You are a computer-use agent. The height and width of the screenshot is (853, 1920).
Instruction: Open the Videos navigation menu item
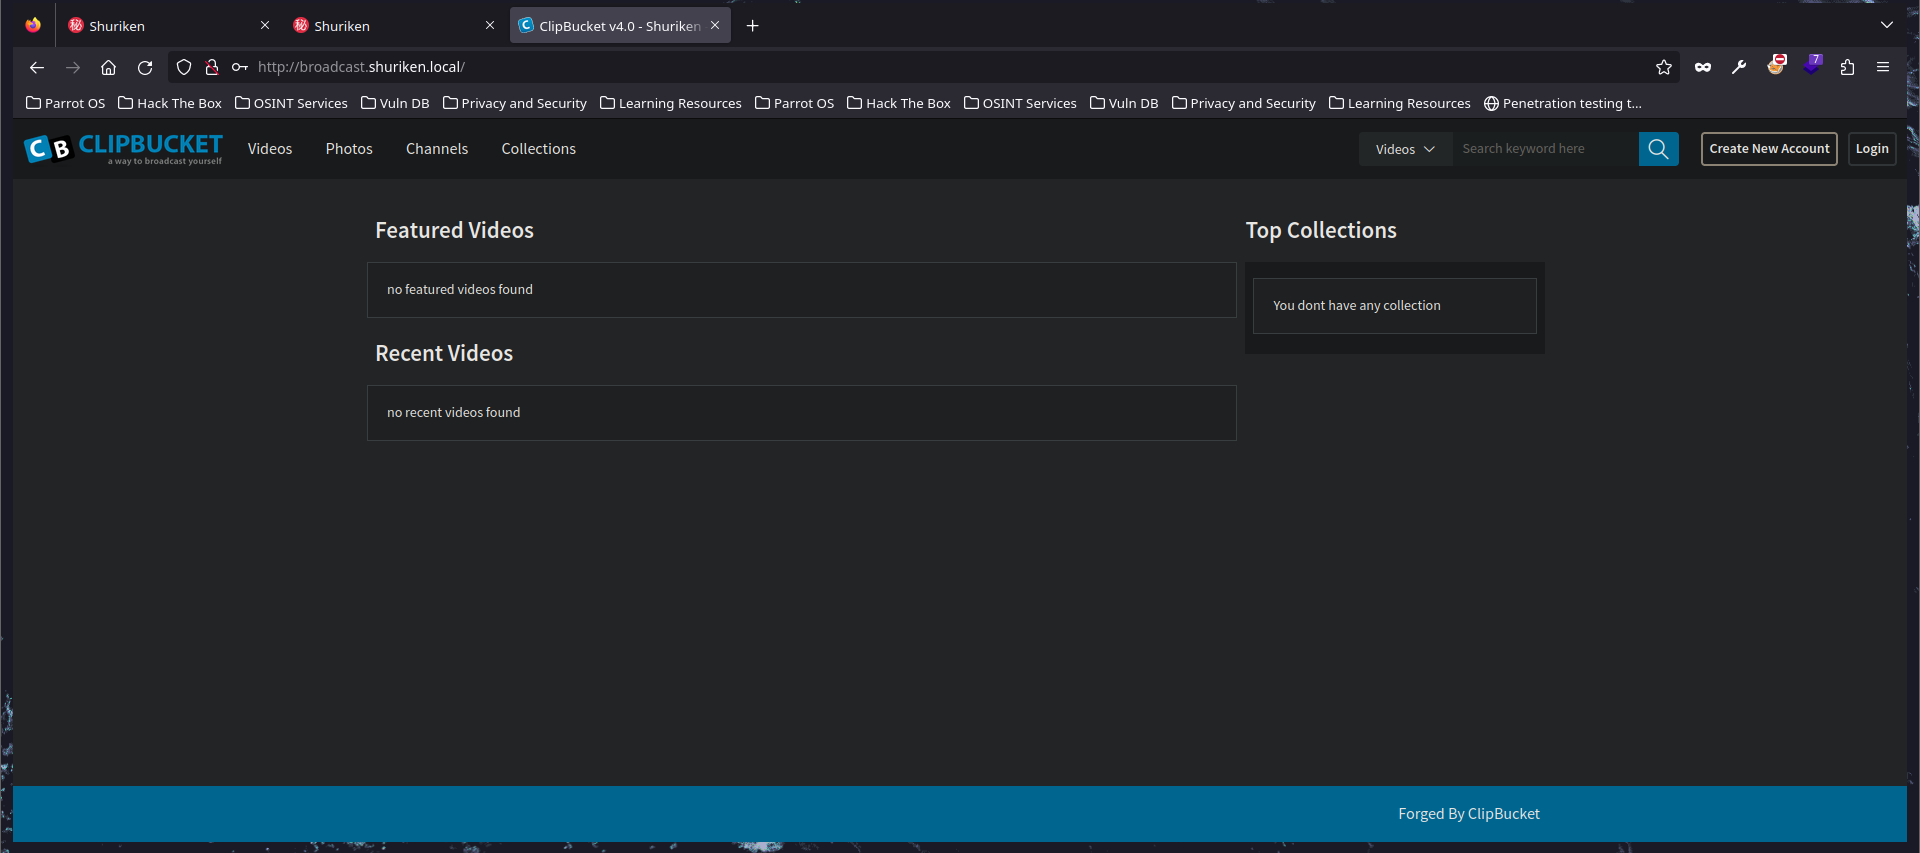click(x=270, y=149)
